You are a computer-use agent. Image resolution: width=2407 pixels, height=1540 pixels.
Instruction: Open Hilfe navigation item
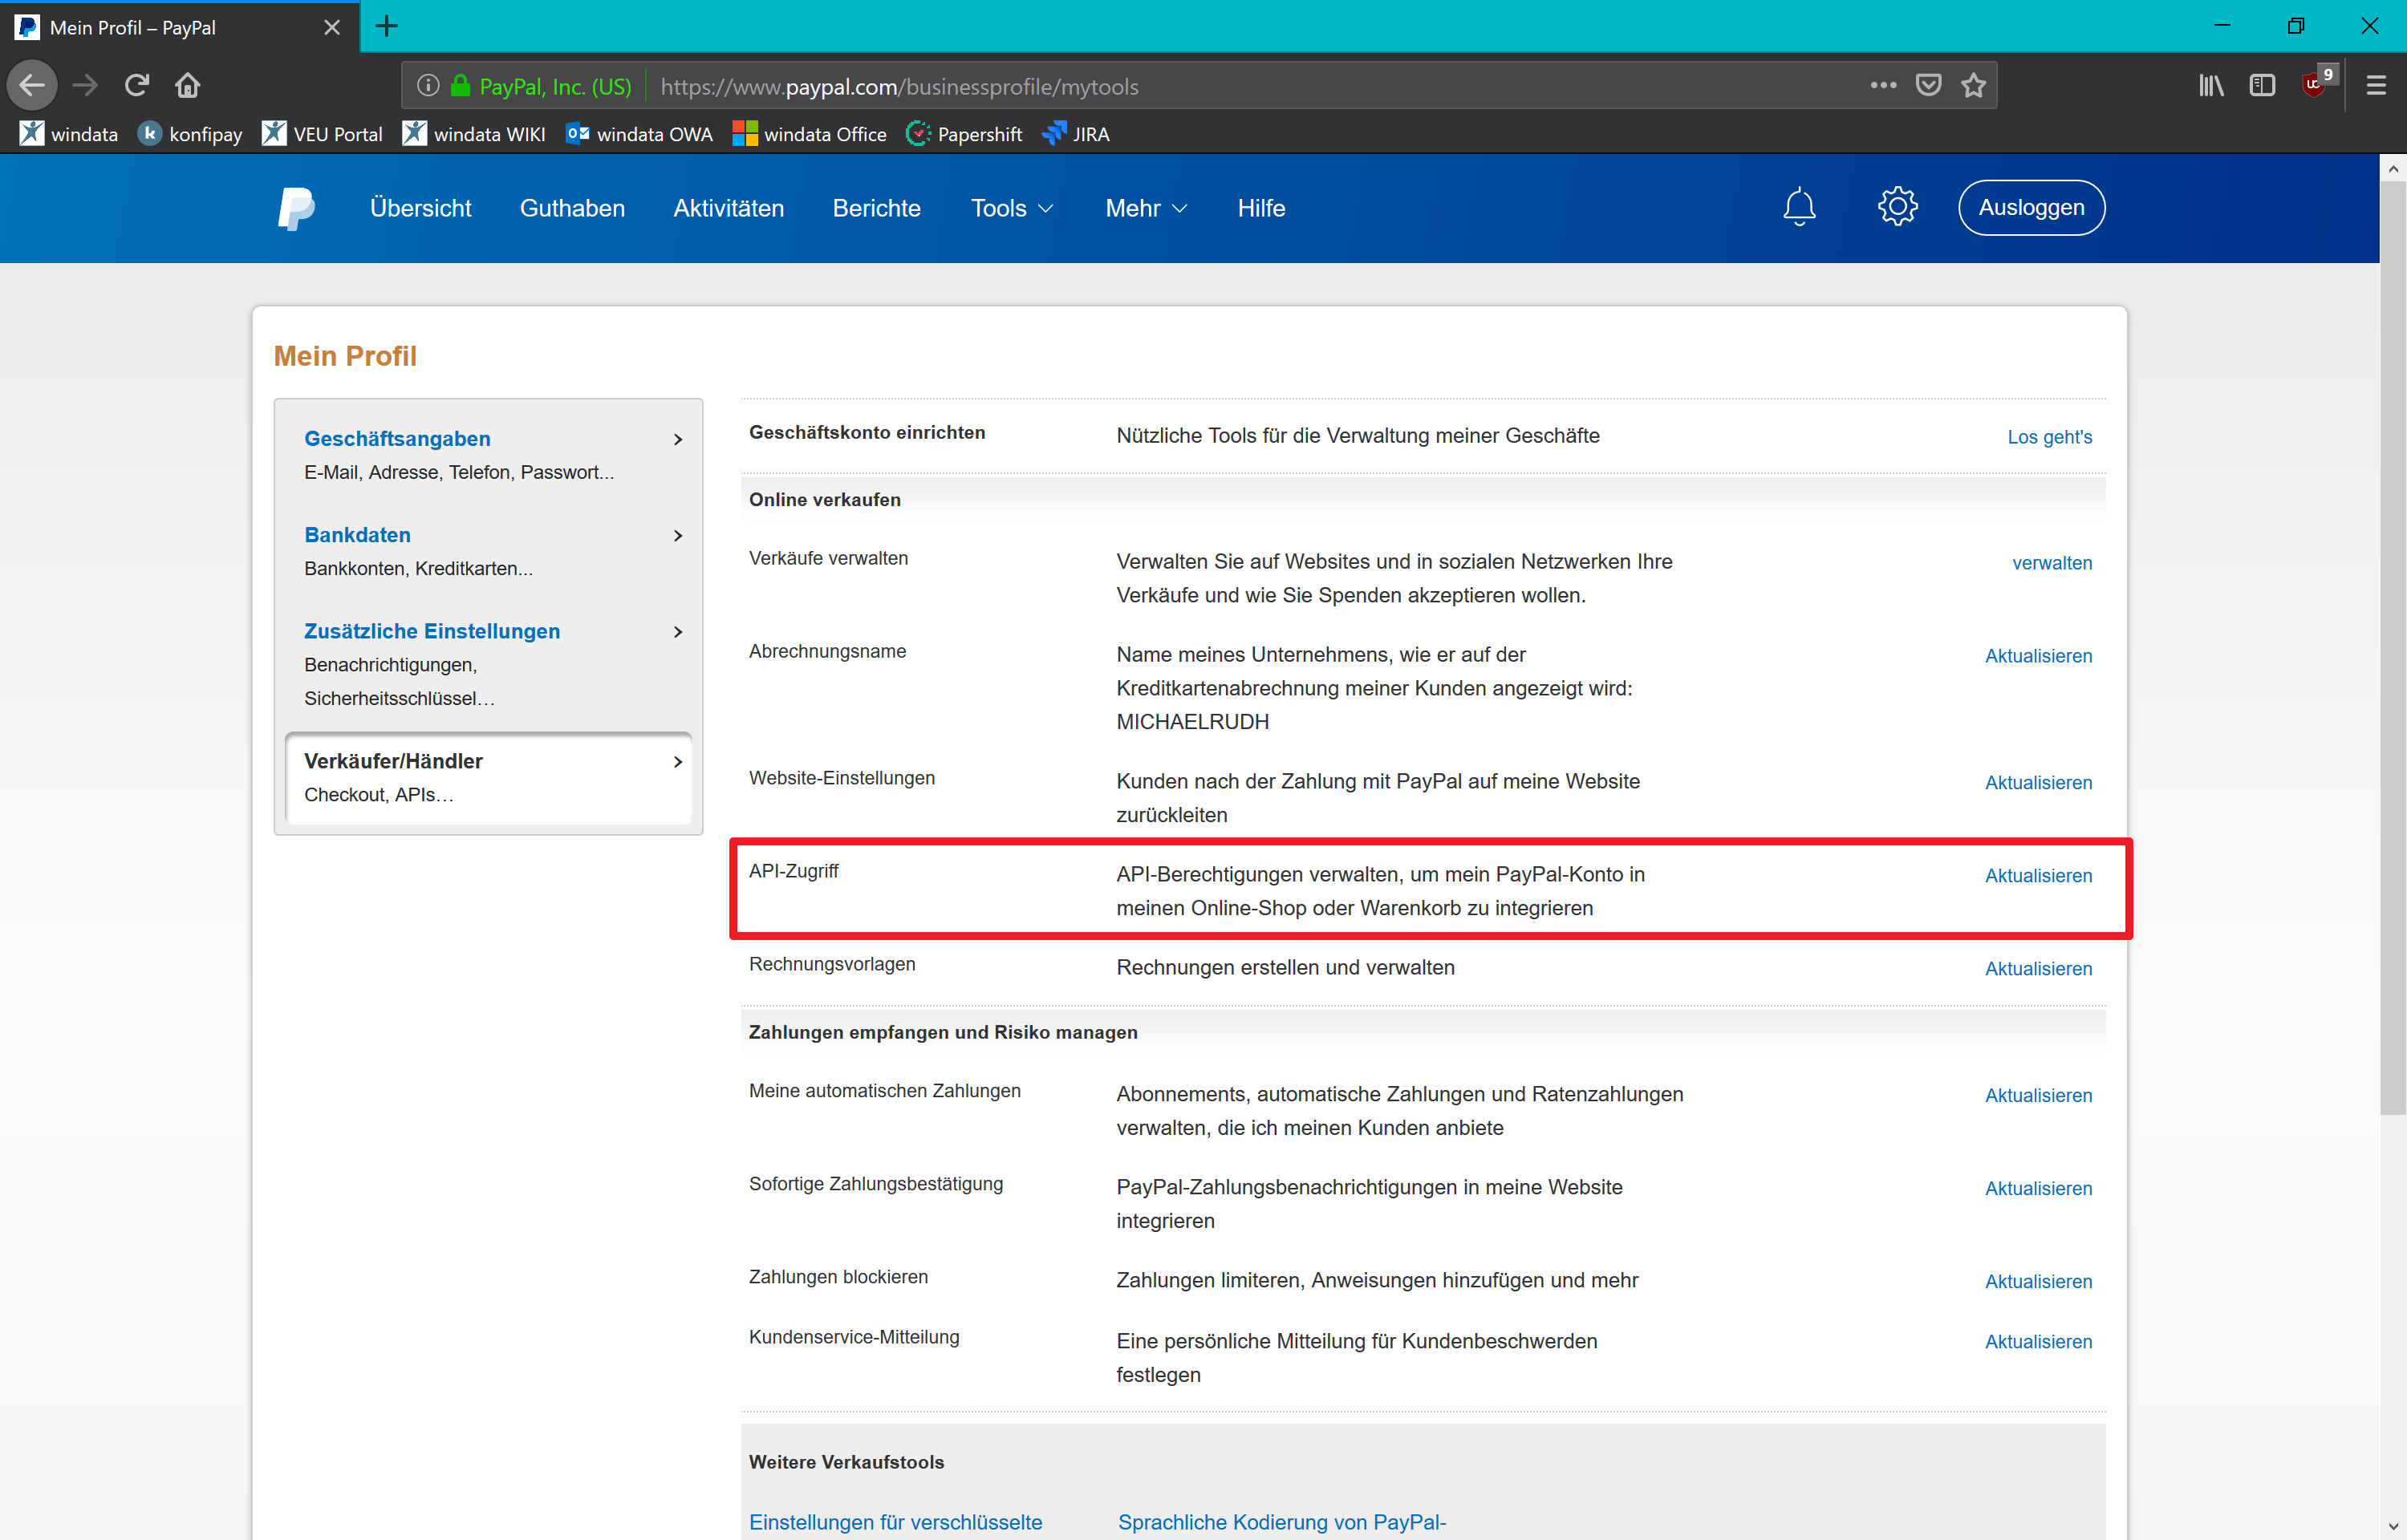click(1261, 208)
